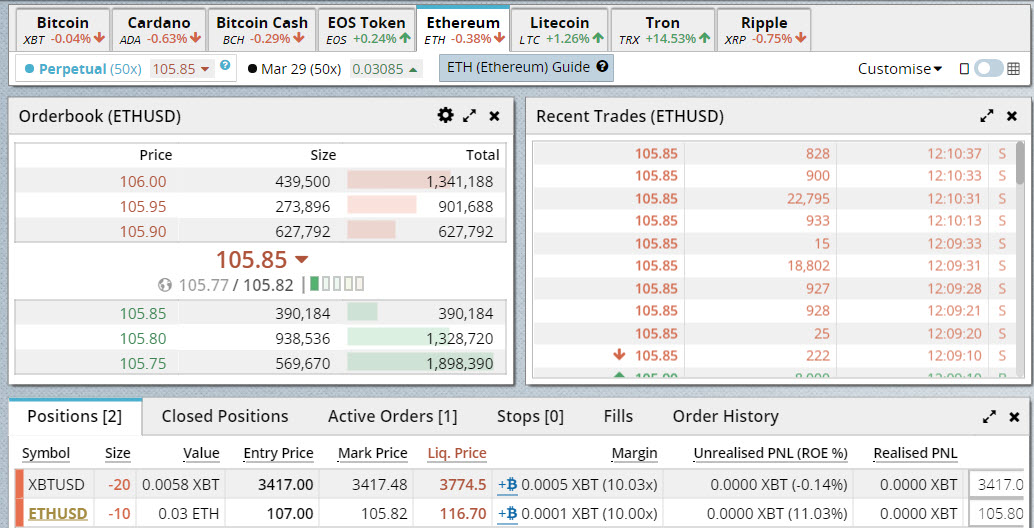1034x528 pixels.
Task: Click the globe index price icon
Action: [x=165, y=285]
